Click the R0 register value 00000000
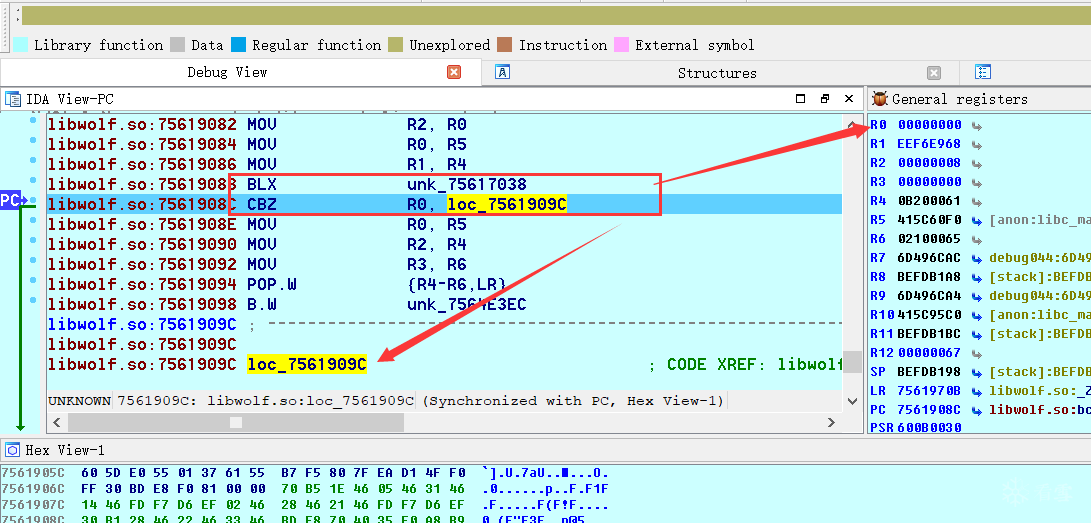This screenshot has height=523, width=1091. tap(930, 125)
